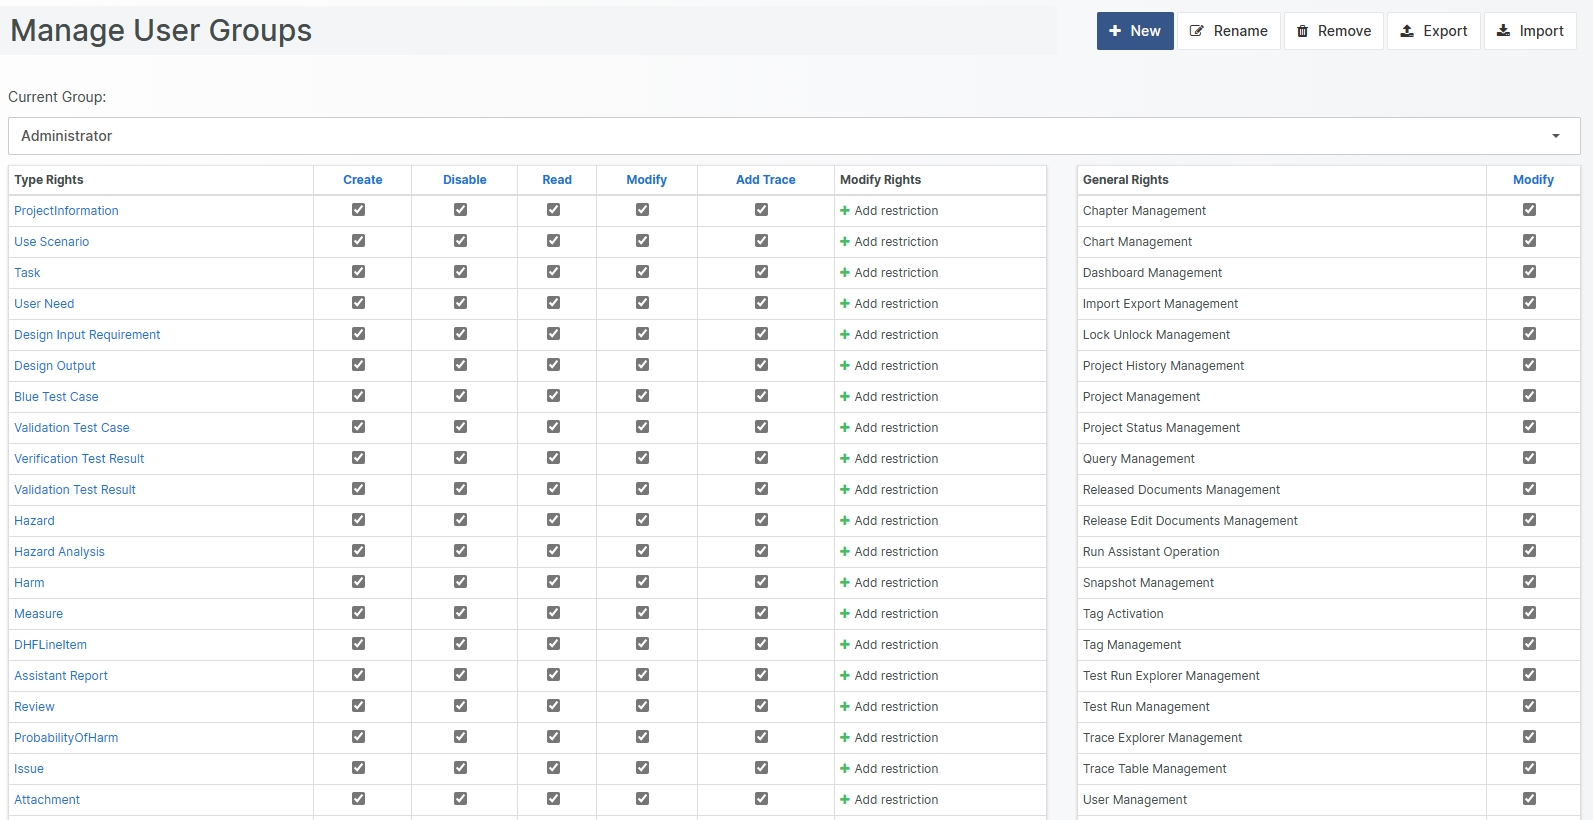Image resolution: width=1593 pixels, height=820 pixels.
Task: Toggle Add Trace checkbox for Harm
Action: point(761,582)
